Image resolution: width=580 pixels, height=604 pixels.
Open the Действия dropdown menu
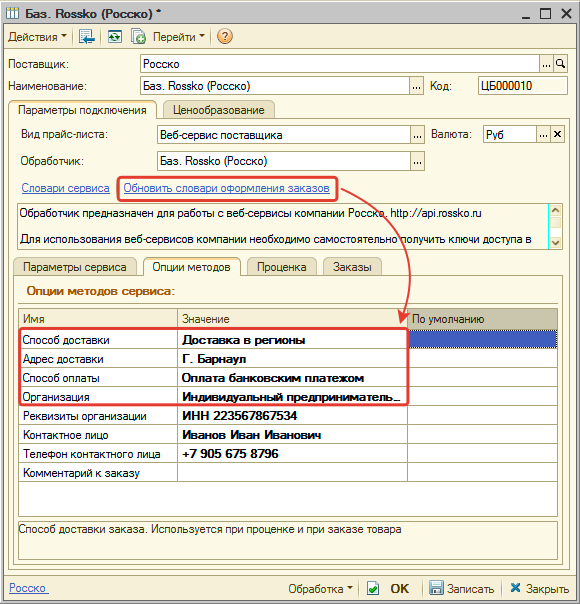[x=37, y=37]
